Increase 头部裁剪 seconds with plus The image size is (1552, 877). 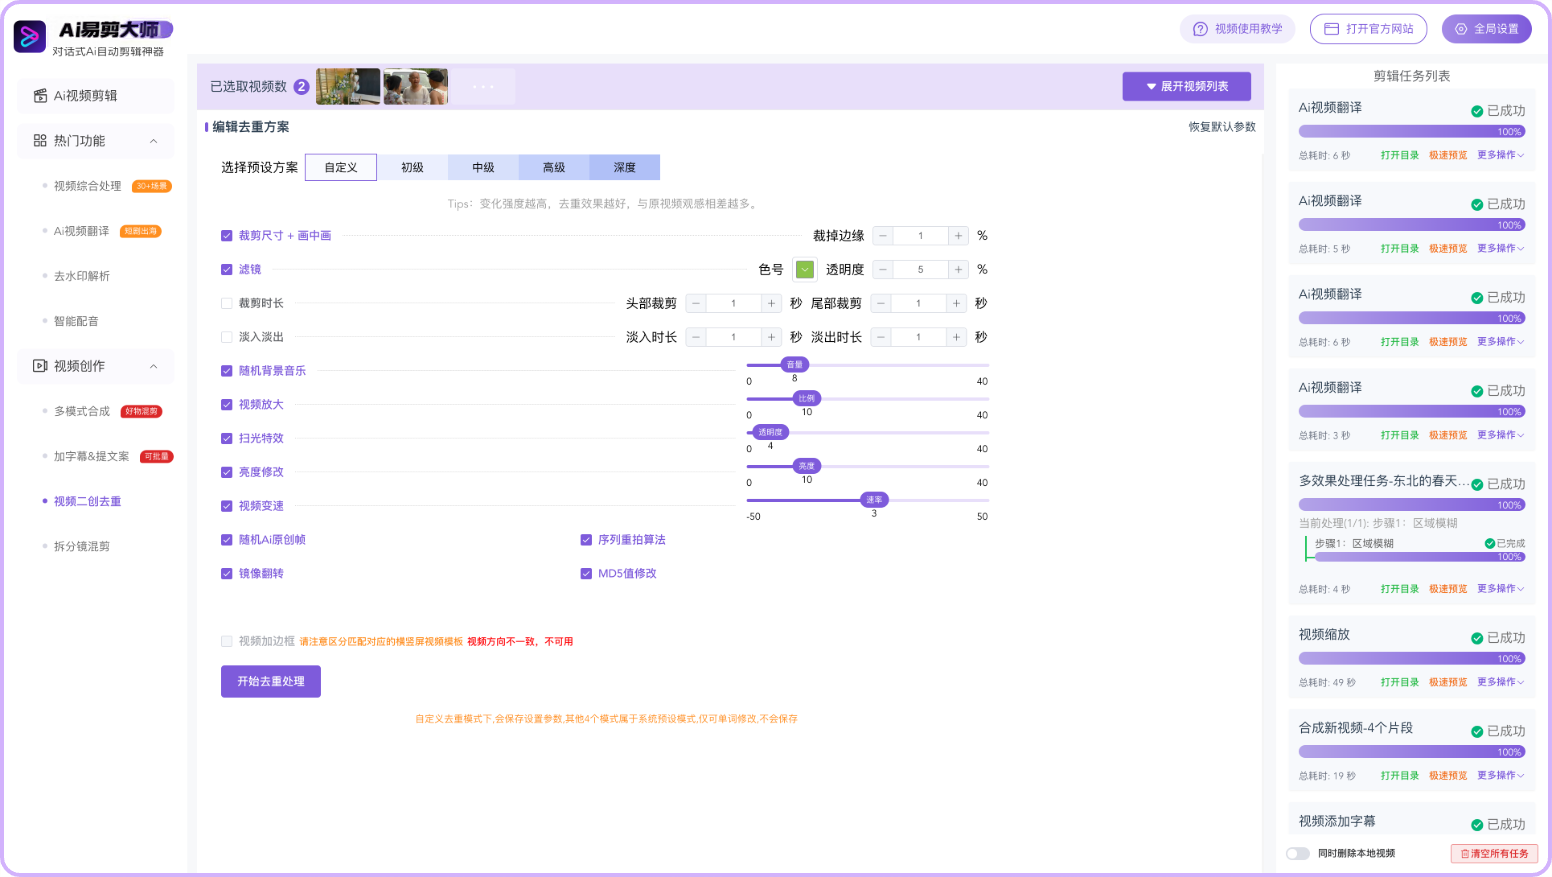tap(771, 304)
